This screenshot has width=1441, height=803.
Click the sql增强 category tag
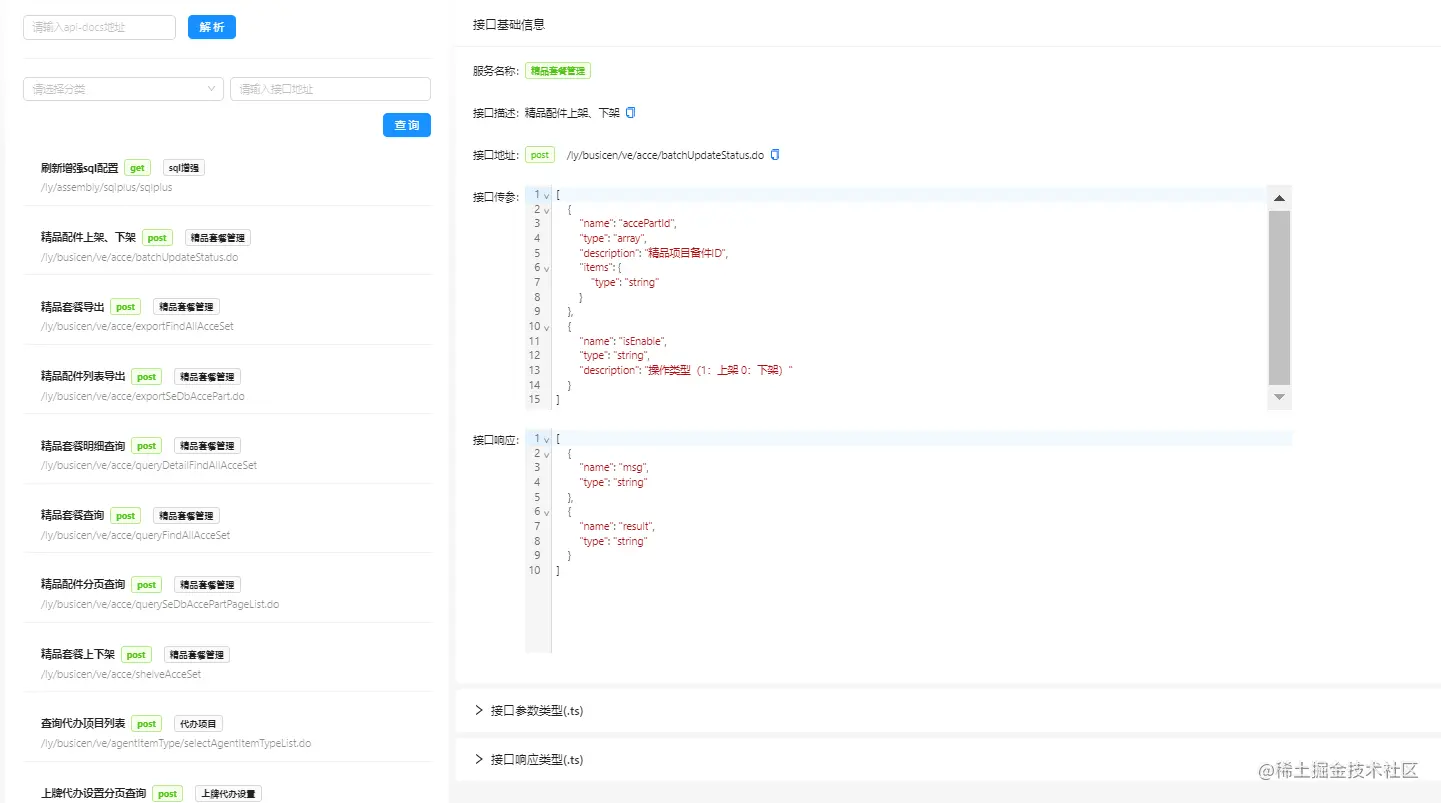[x=184, y=168]
